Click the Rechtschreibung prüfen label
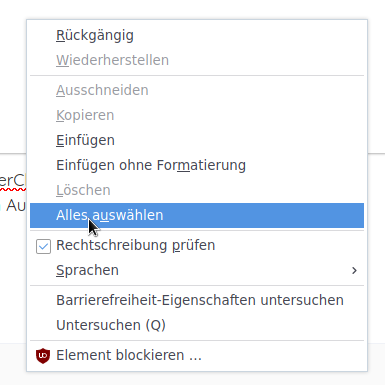 click(136, 246)
